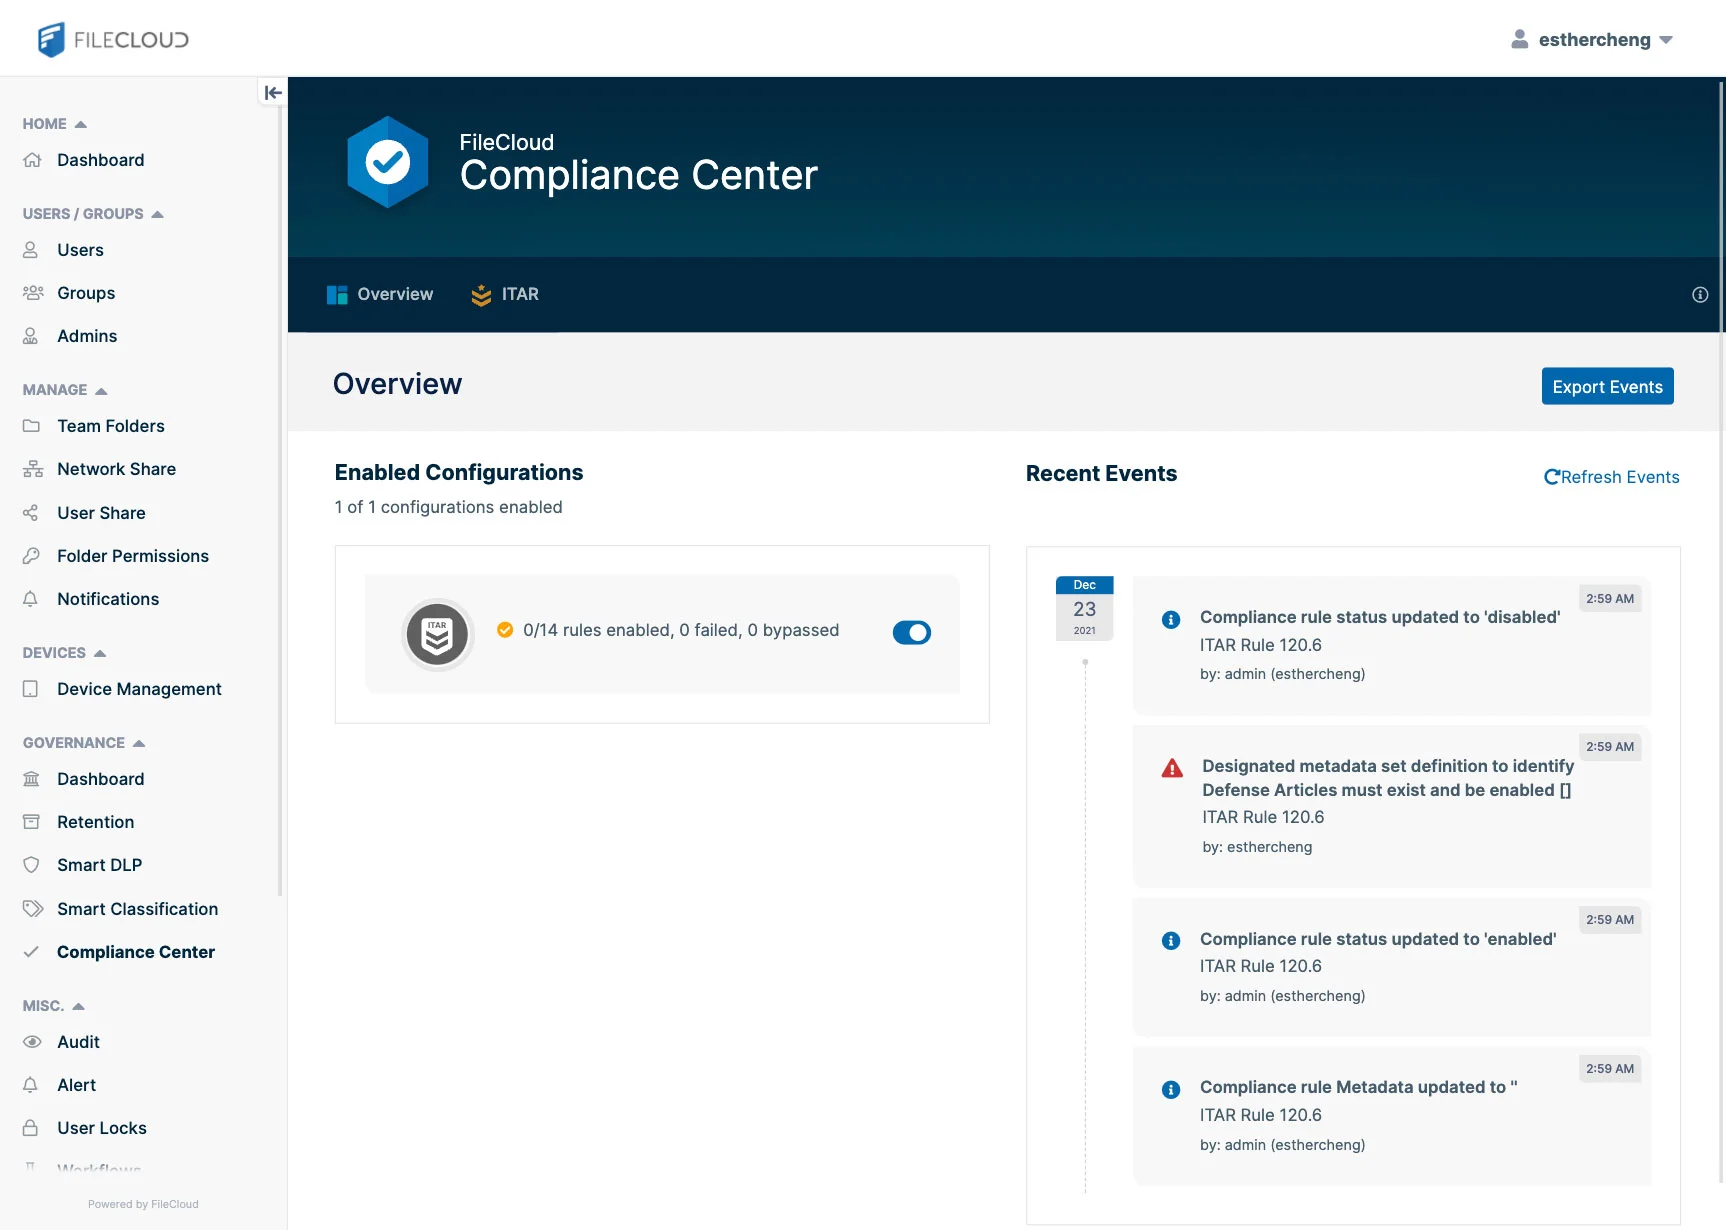This screenshot has height=1230, width=1726.
Task: Open Smart Classification in sidebar
Action: [137, 909]
